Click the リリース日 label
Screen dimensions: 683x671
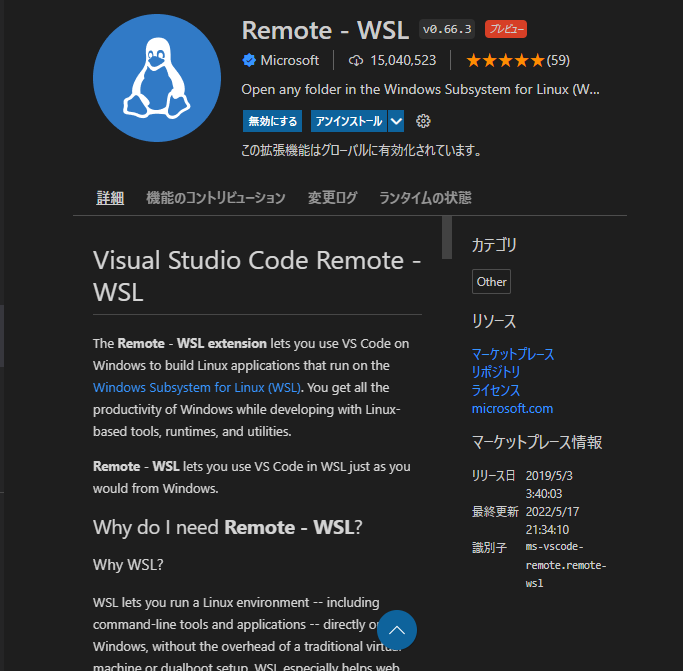point(494,475)
